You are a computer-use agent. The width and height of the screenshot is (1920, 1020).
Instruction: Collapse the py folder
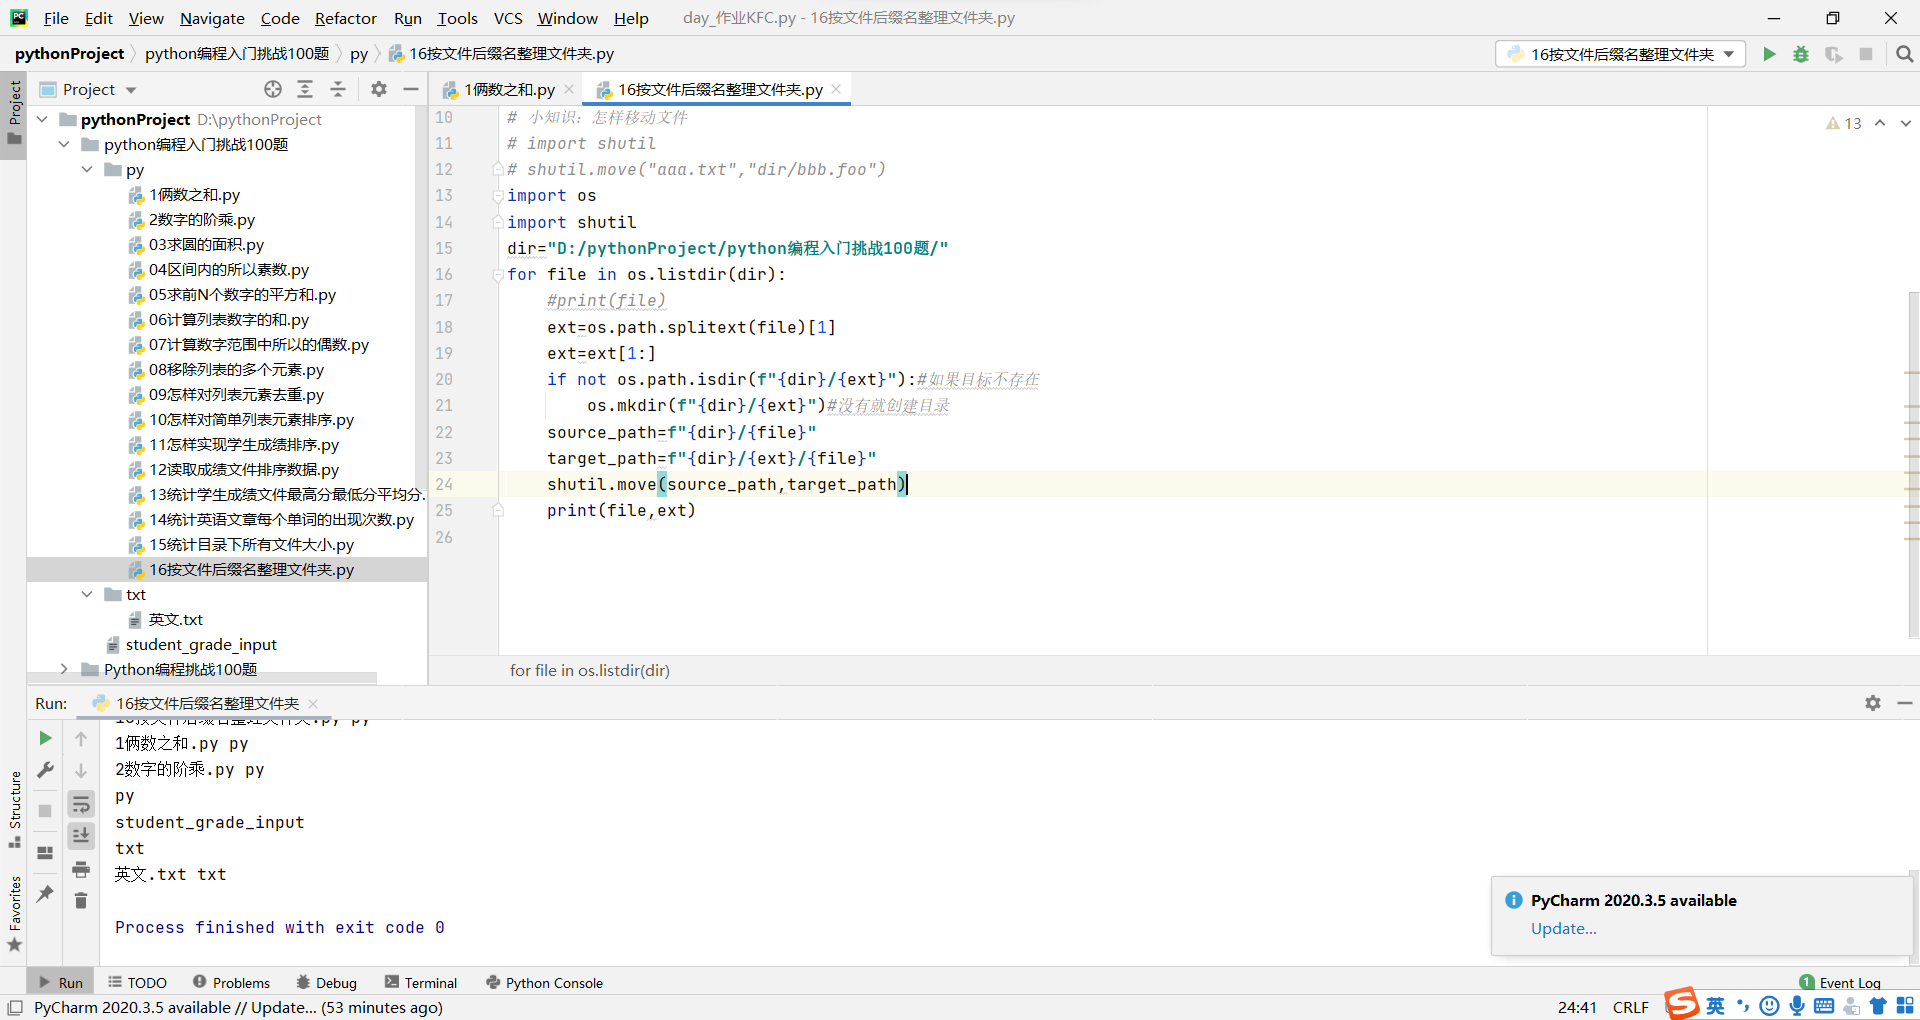[87, 169]
